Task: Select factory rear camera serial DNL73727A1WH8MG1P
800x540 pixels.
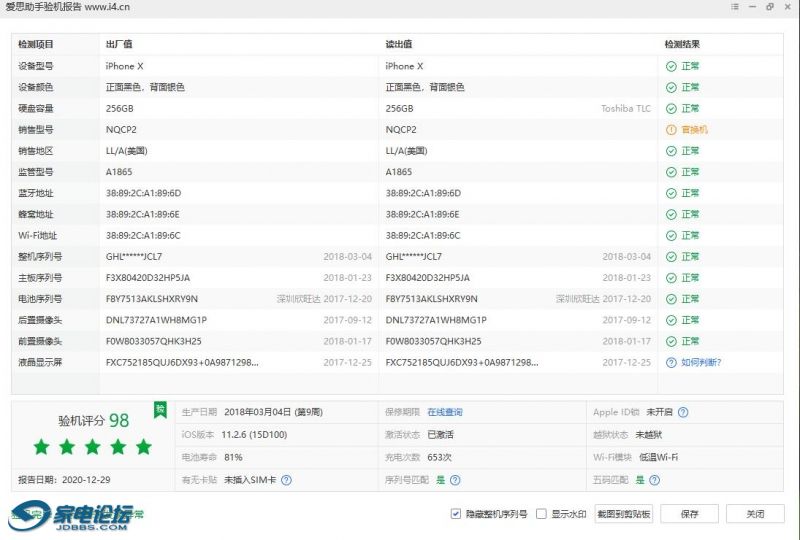Action: pyautogui.click(x=156, y=321)
